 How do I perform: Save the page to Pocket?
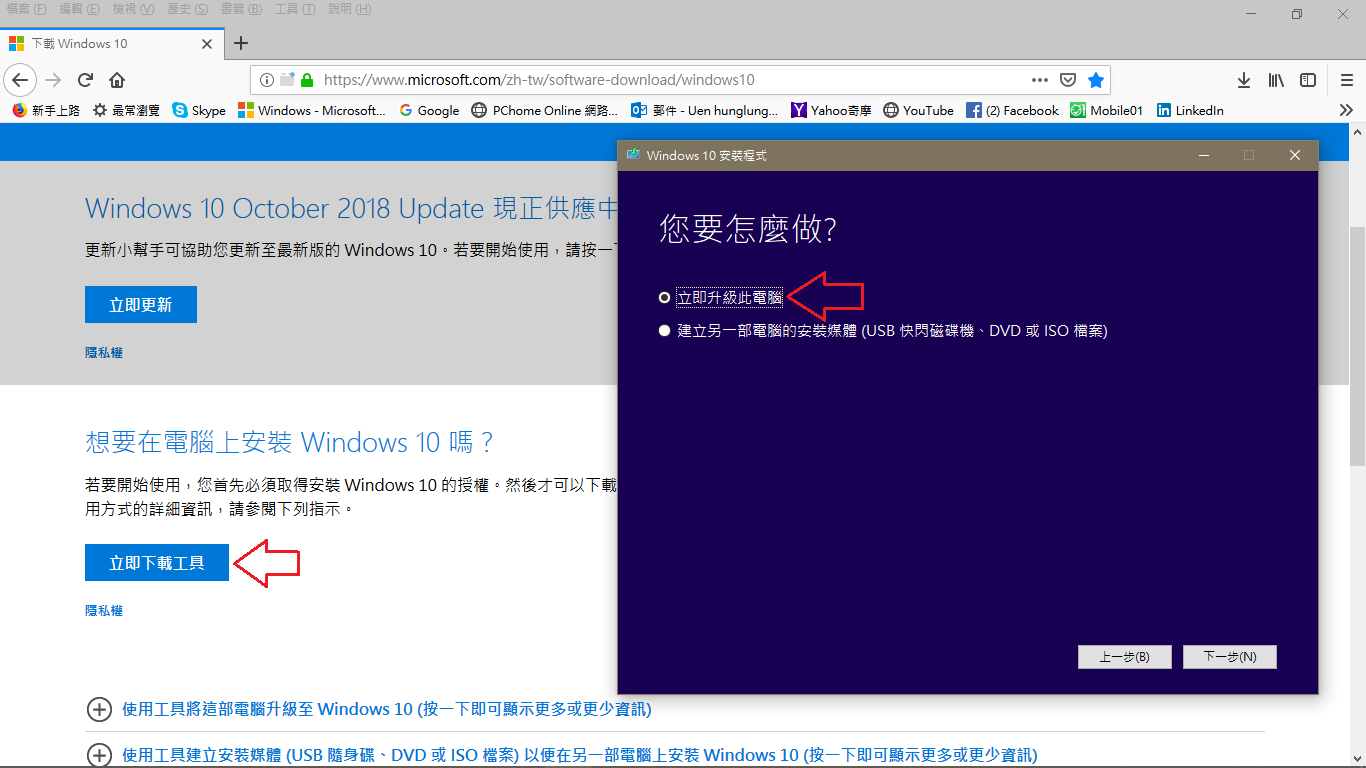coord(1068,80)
